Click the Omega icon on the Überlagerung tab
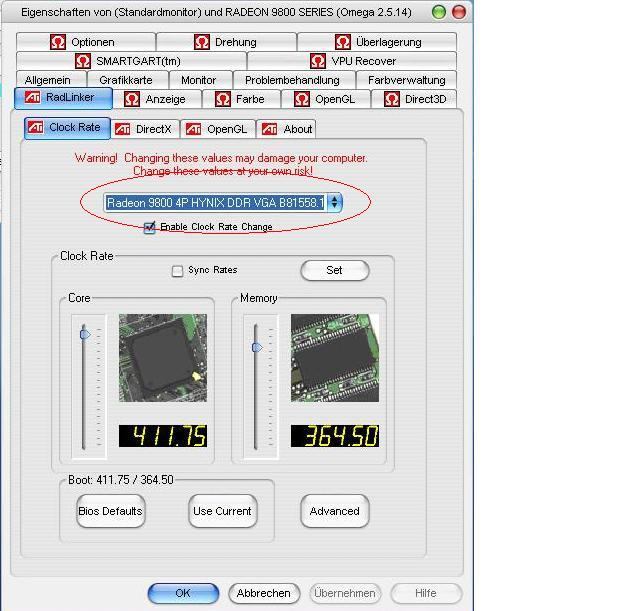The width and height of the screenshot is (640, 611). coord(343,42)
